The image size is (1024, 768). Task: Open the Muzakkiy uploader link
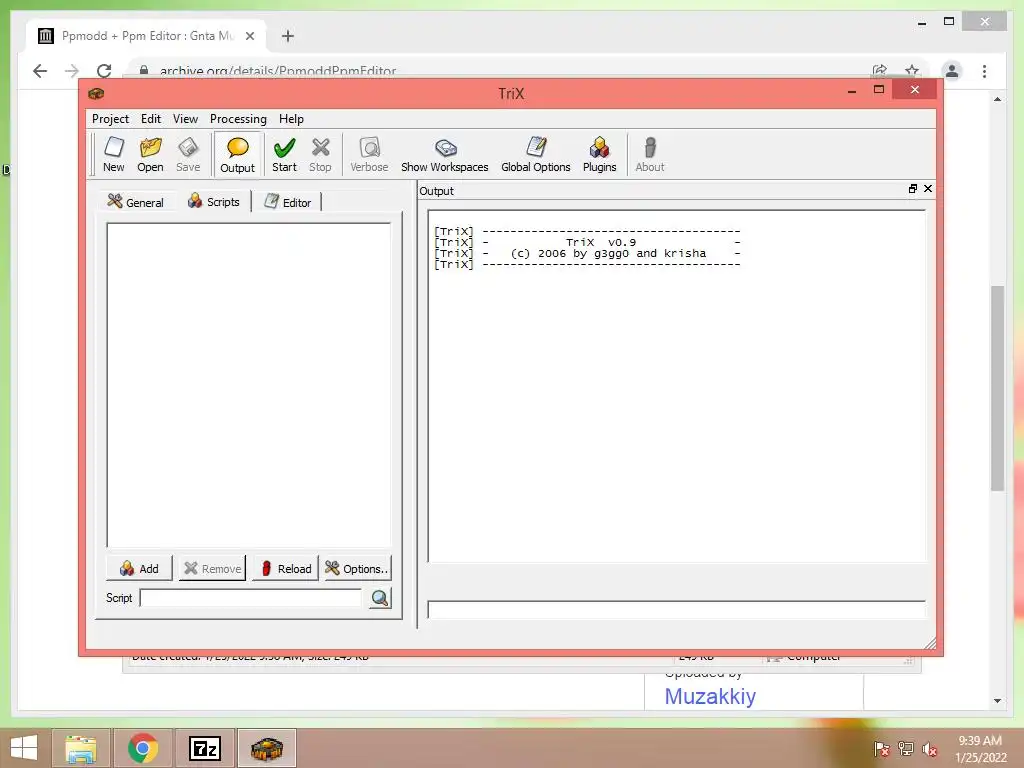(x=710, y=696)
